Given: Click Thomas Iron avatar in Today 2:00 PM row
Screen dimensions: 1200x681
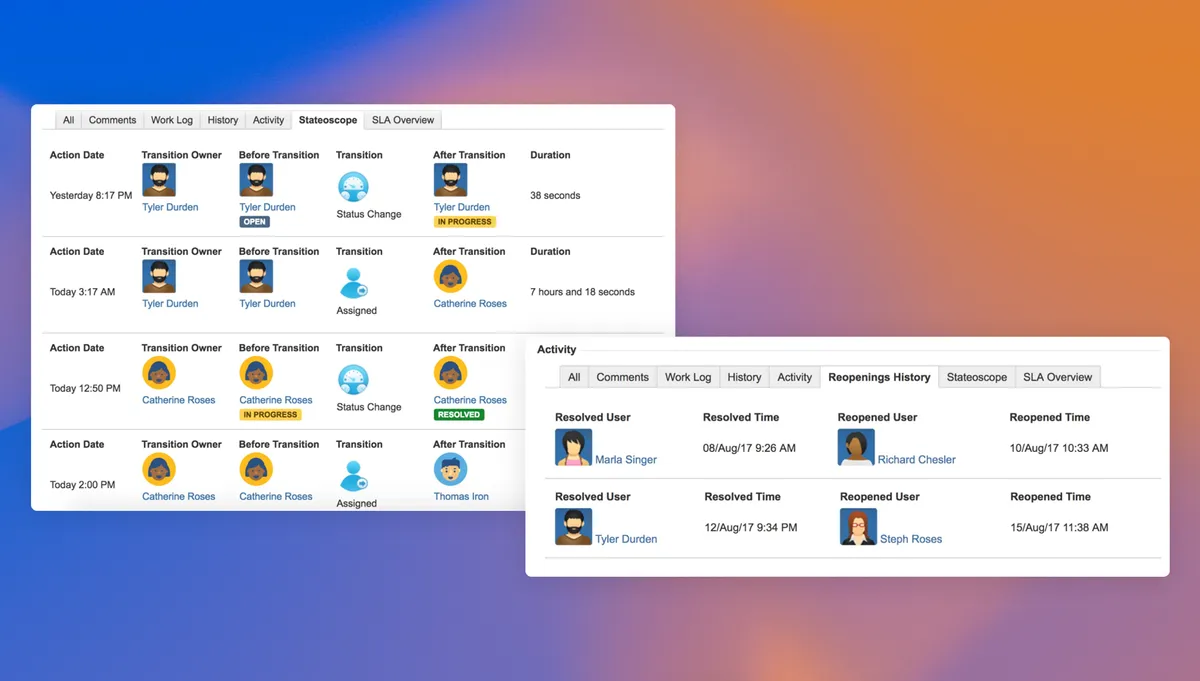Looking at the screenshot, I should pos(450,469).
